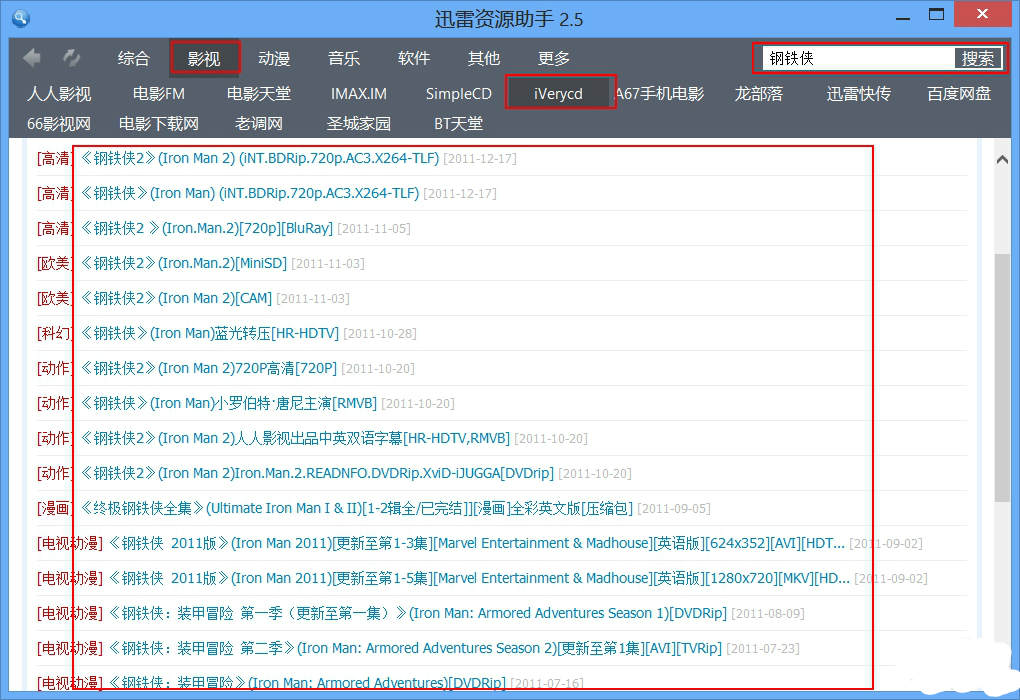Open 钢铁侠 蓝光转压[HR-HDTV] result
The width and height of the screenshot is (1020, 700).
click(x=210, y=334)
